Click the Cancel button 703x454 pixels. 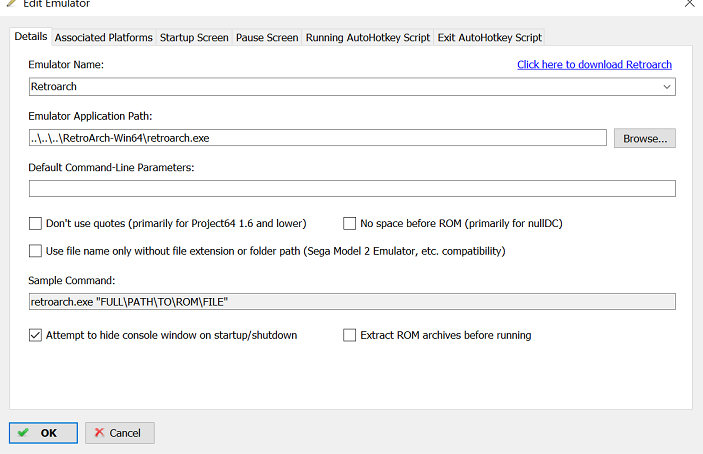[120, 433]
